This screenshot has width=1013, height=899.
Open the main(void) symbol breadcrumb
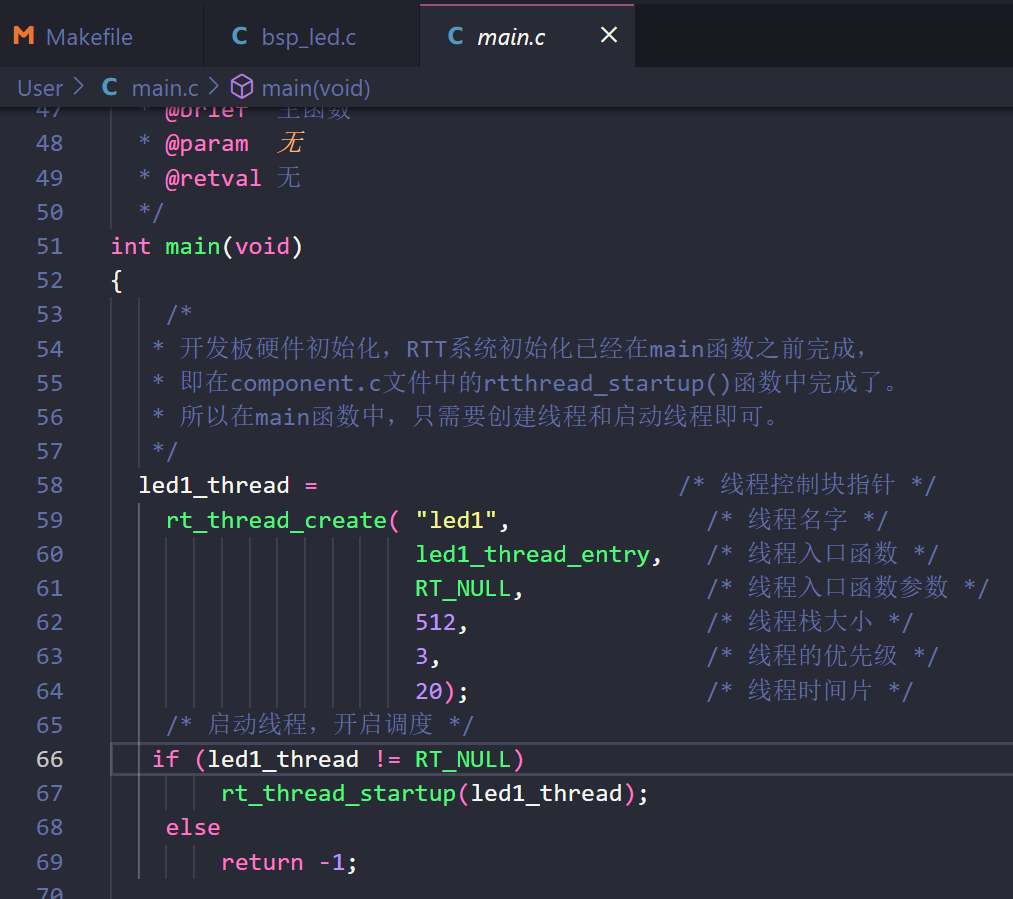click(316, 88)
